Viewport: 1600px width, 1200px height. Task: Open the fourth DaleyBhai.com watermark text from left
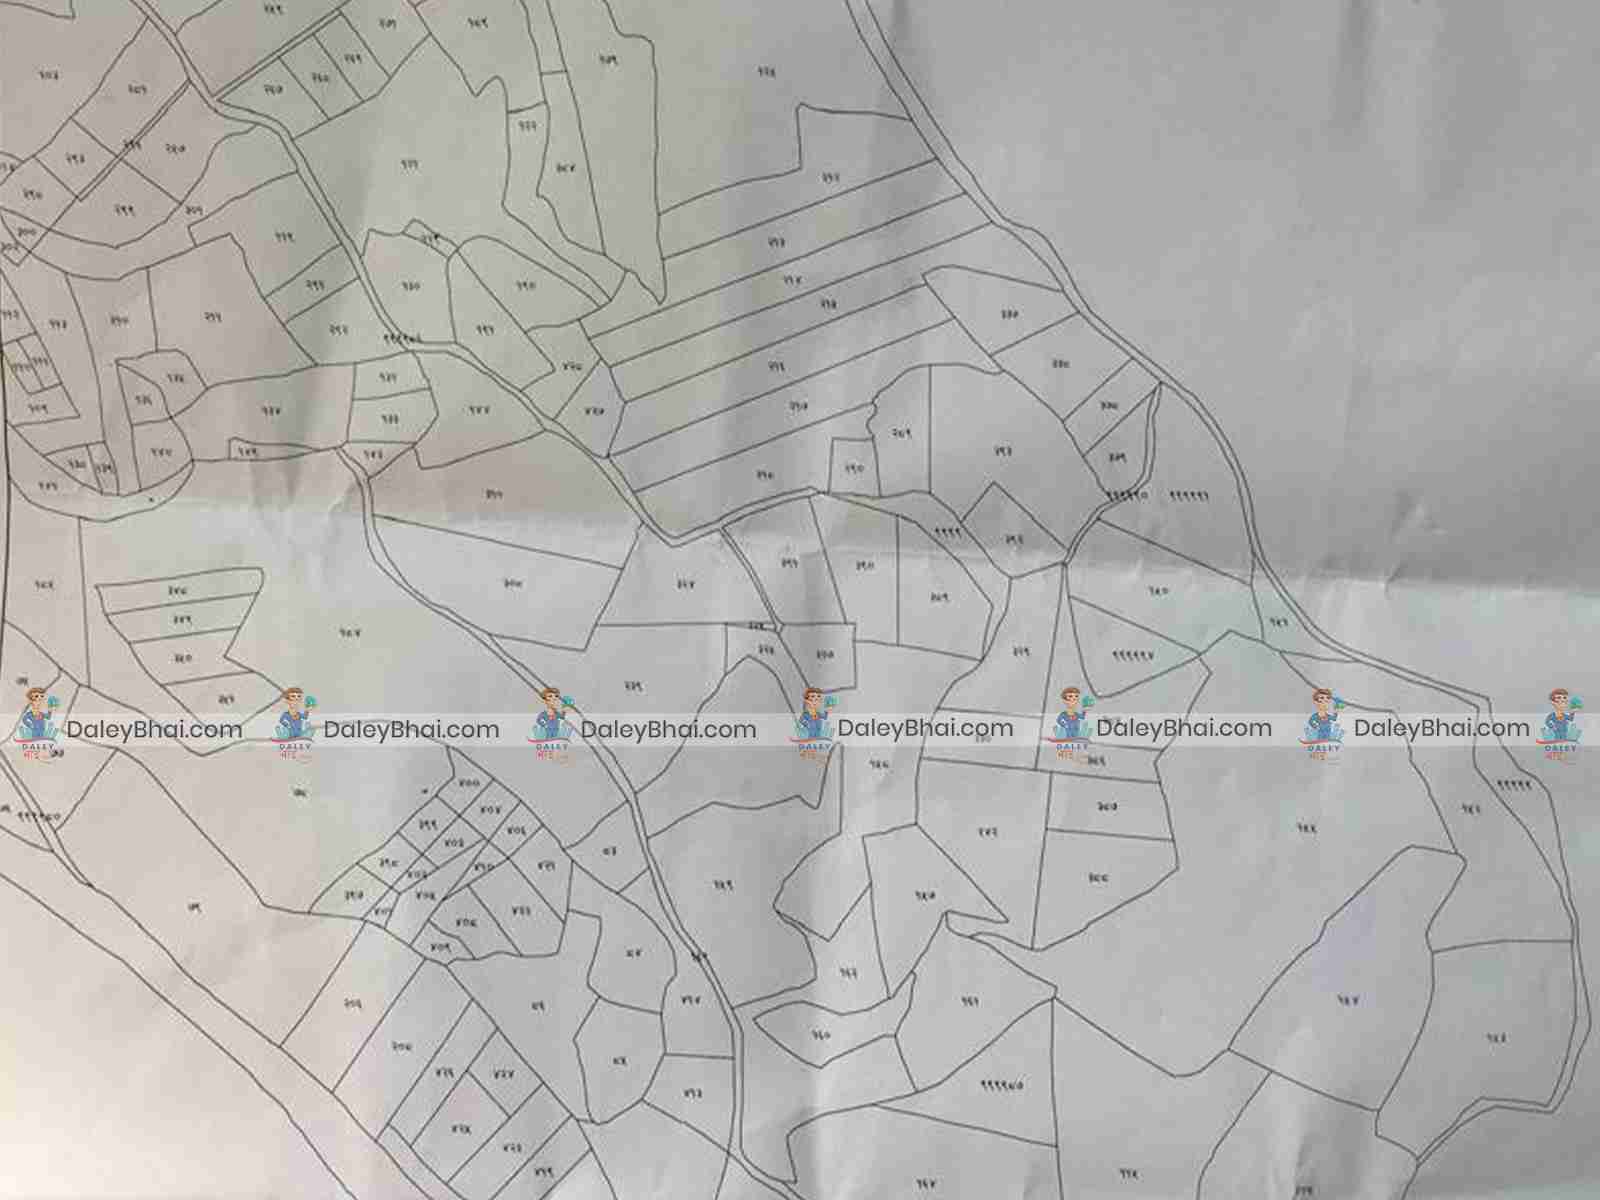tap(926, 730)
